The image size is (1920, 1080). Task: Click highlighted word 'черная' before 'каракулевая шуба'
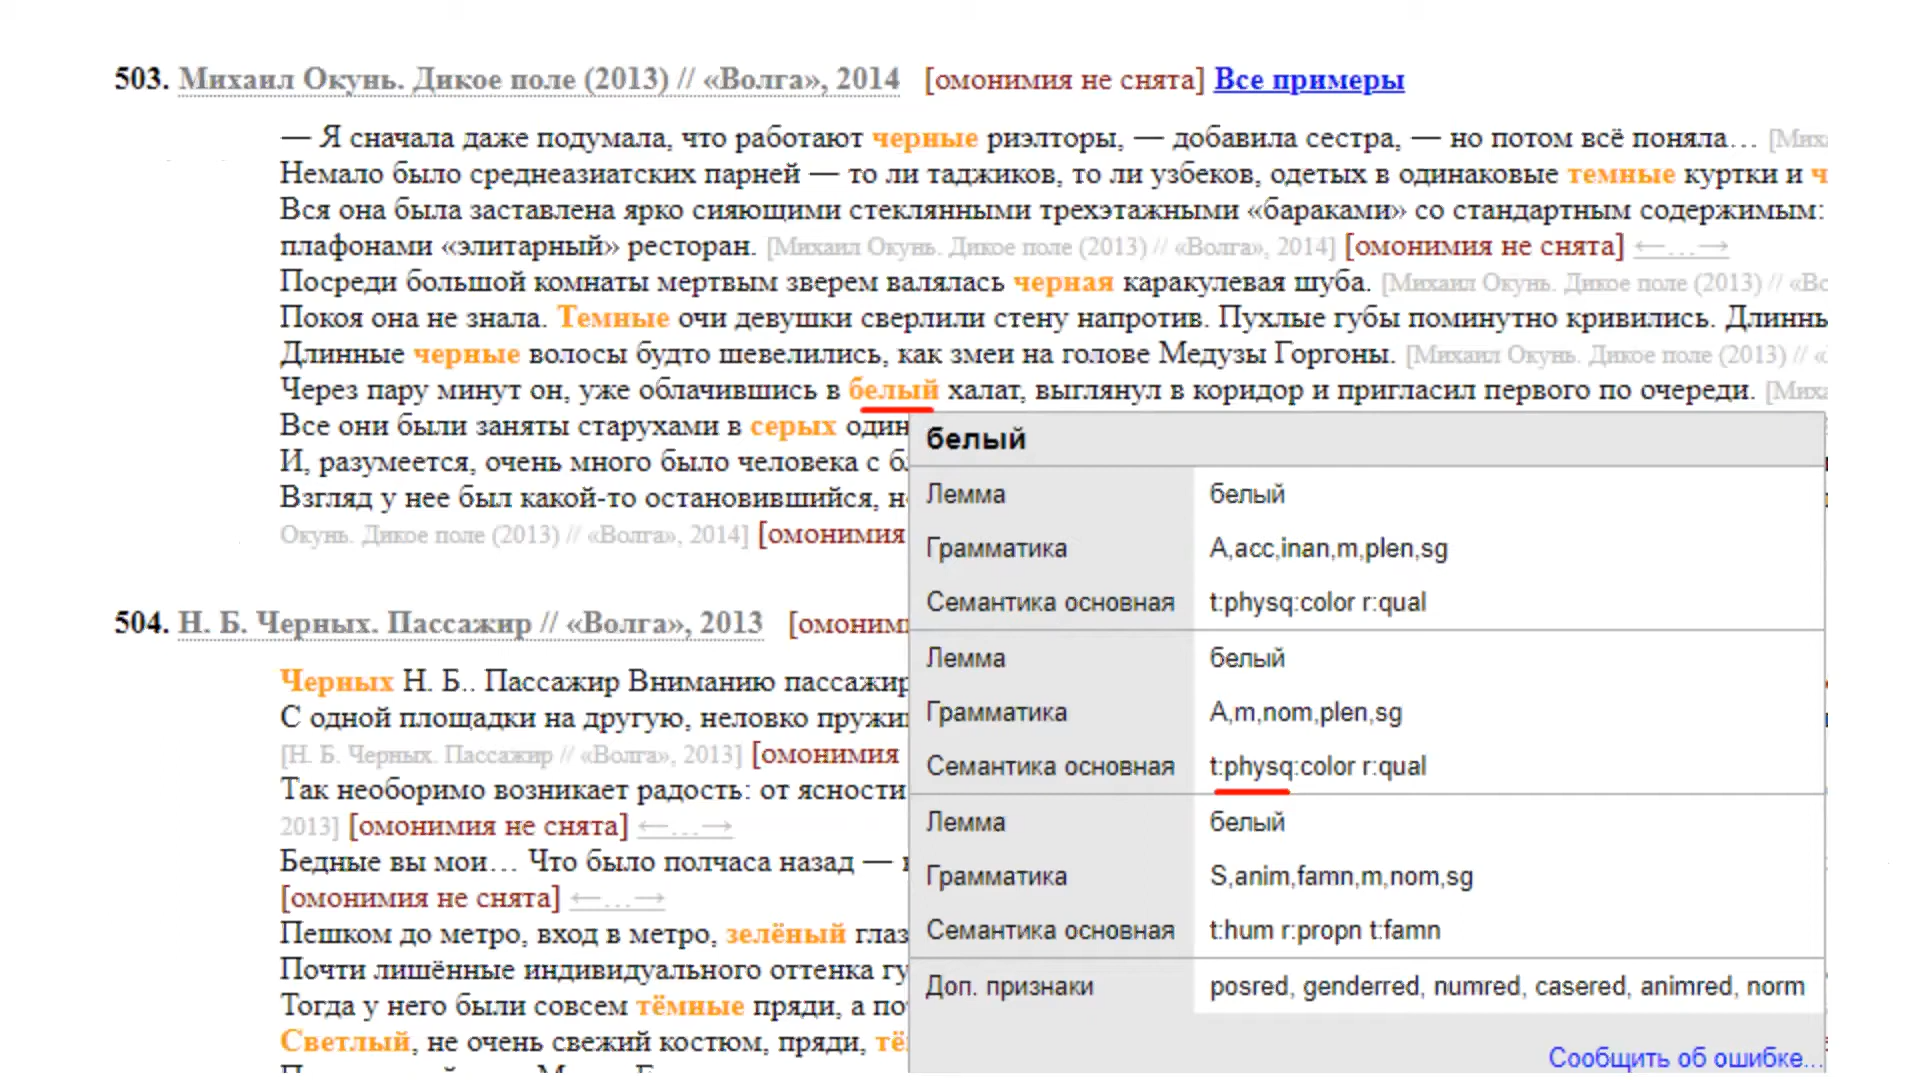pos(1063,282)
